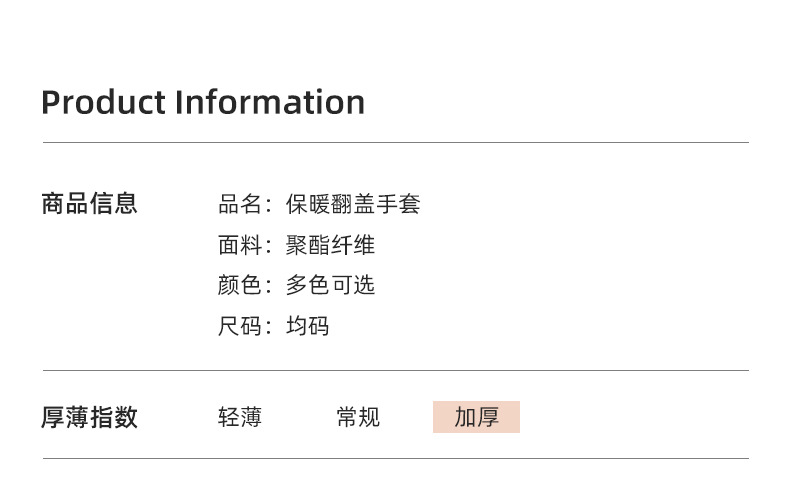Click the 尺码 field label
Image resolution: width=790 pixels, height=501 pixels.
(x=240, y=326)
